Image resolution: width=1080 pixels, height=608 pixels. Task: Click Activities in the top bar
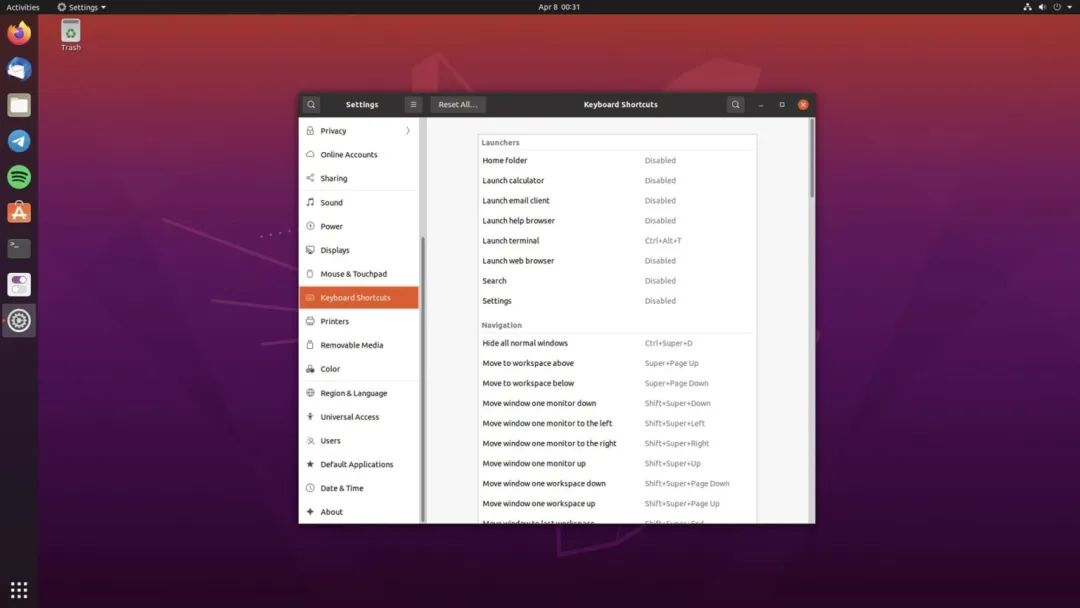23,7
